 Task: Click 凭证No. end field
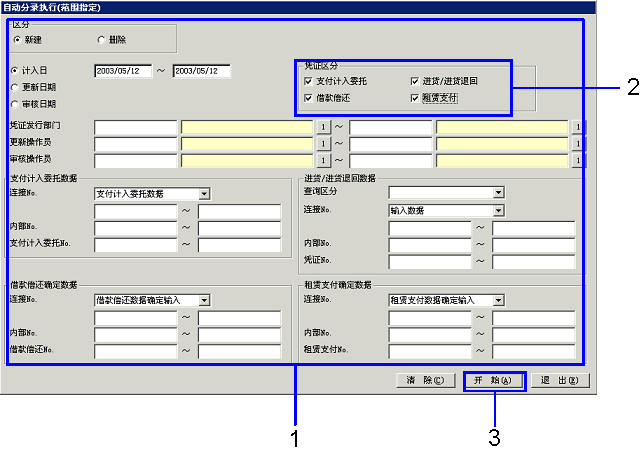pyautogui.click(x=534, y=261)
